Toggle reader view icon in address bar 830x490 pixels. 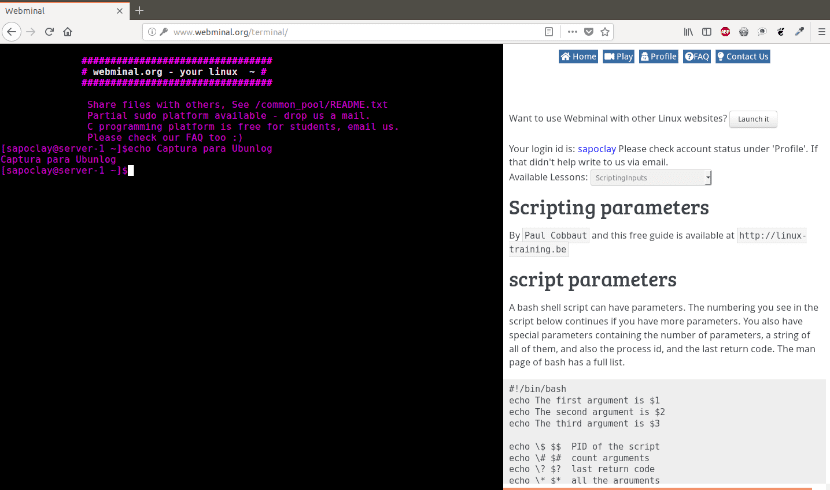pyautogui.click(x=549, y=32)
